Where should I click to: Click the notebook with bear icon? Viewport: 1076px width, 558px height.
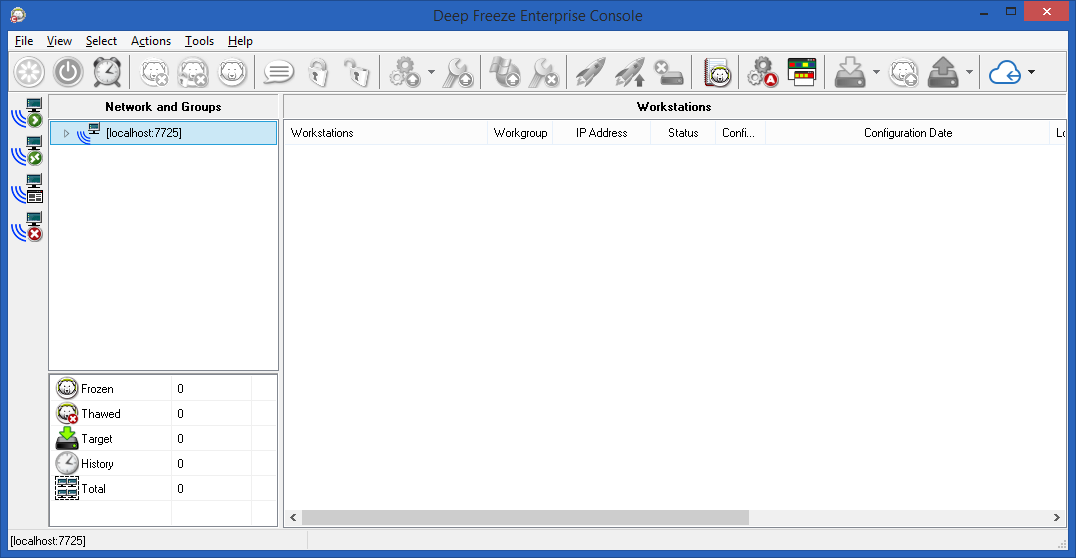[x=717, y=72]
